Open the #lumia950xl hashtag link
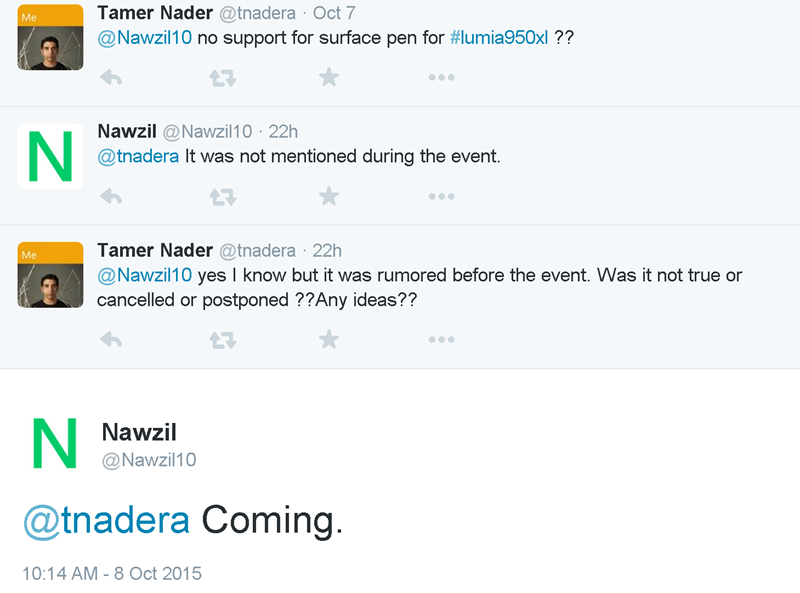This screenshot has height=593, width=800. (x=499, y=38)
